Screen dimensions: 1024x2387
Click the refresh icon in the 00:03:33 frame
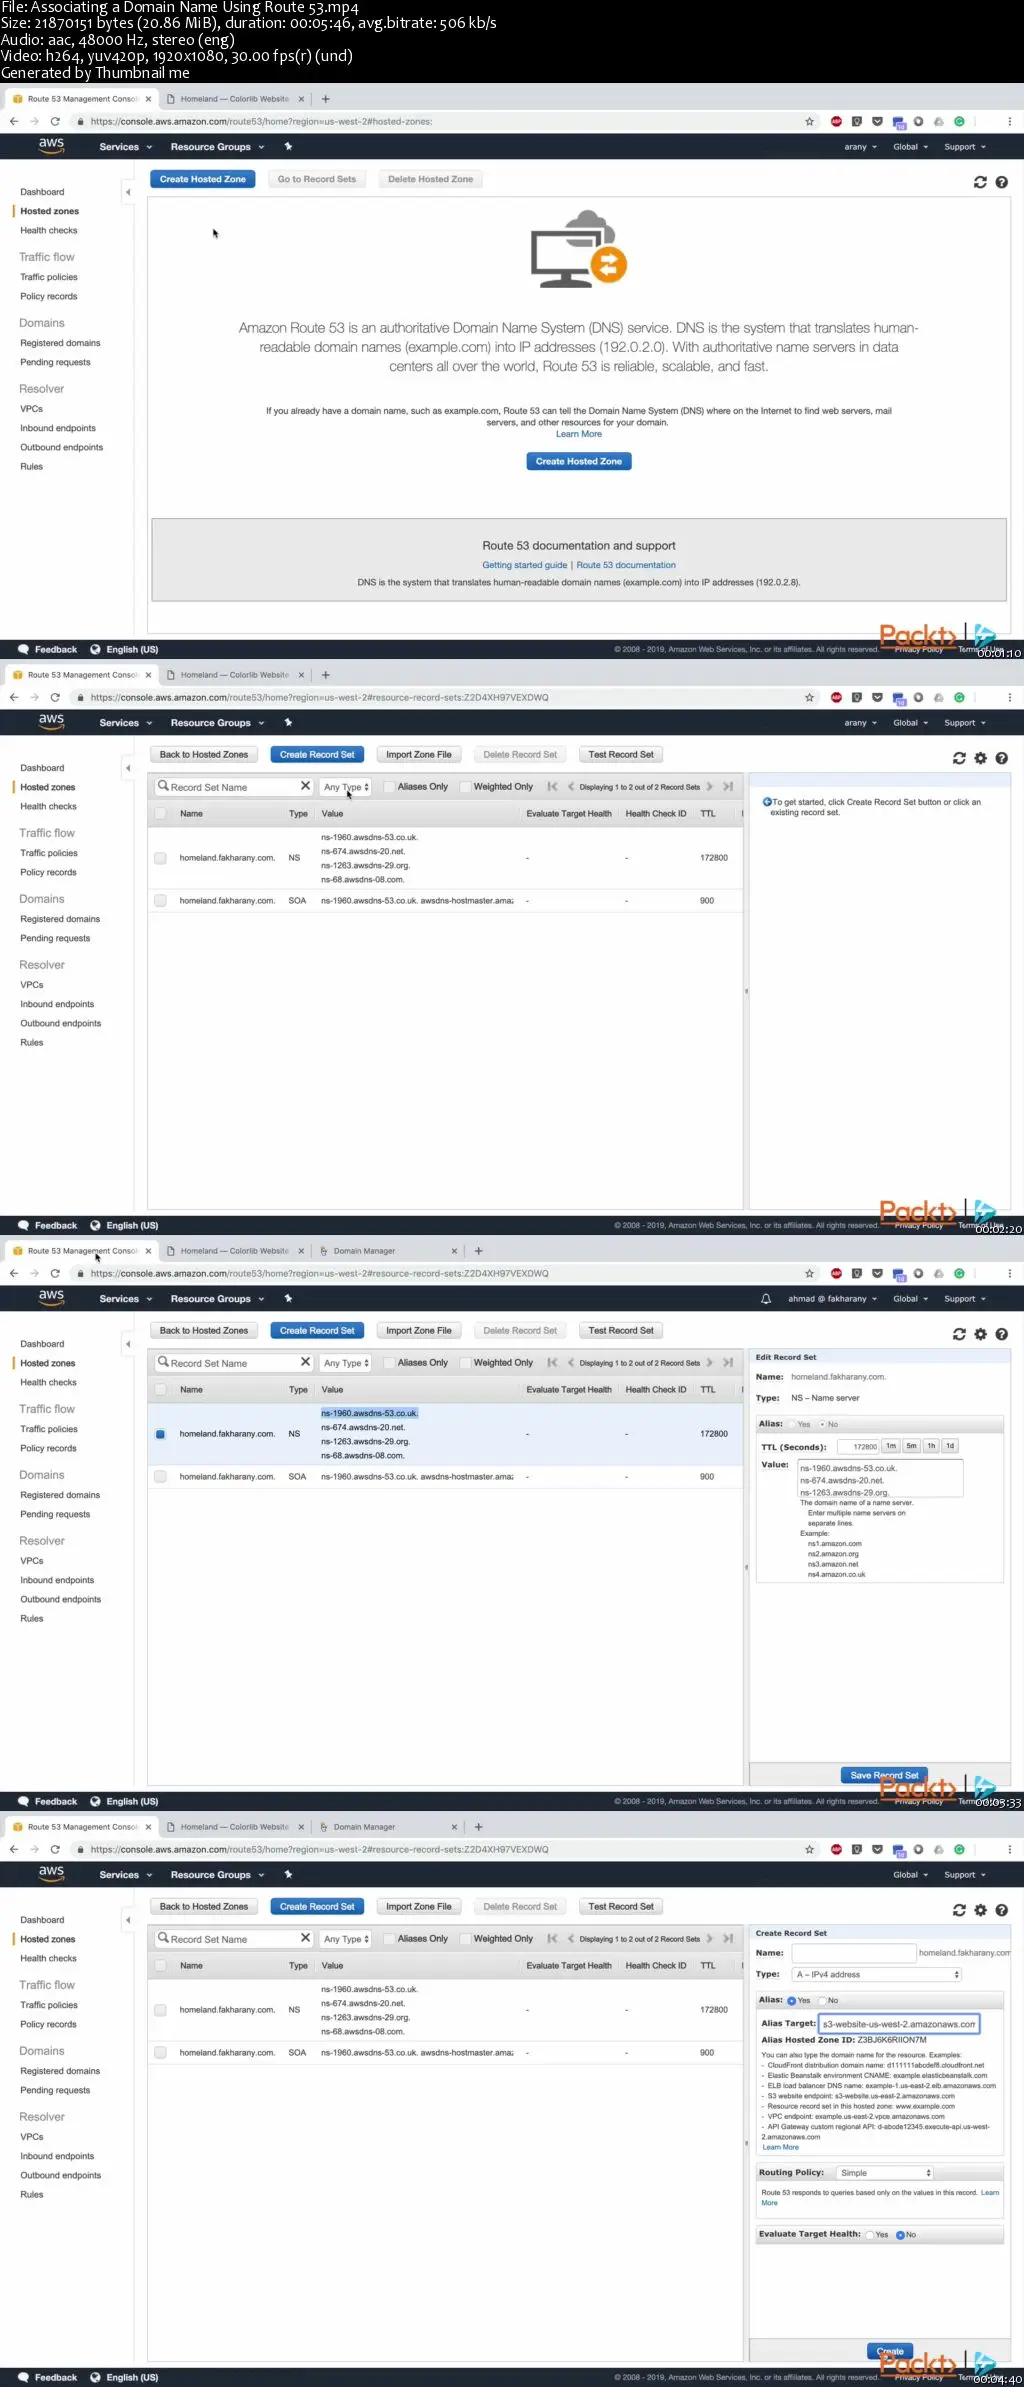click(959, 1334)
